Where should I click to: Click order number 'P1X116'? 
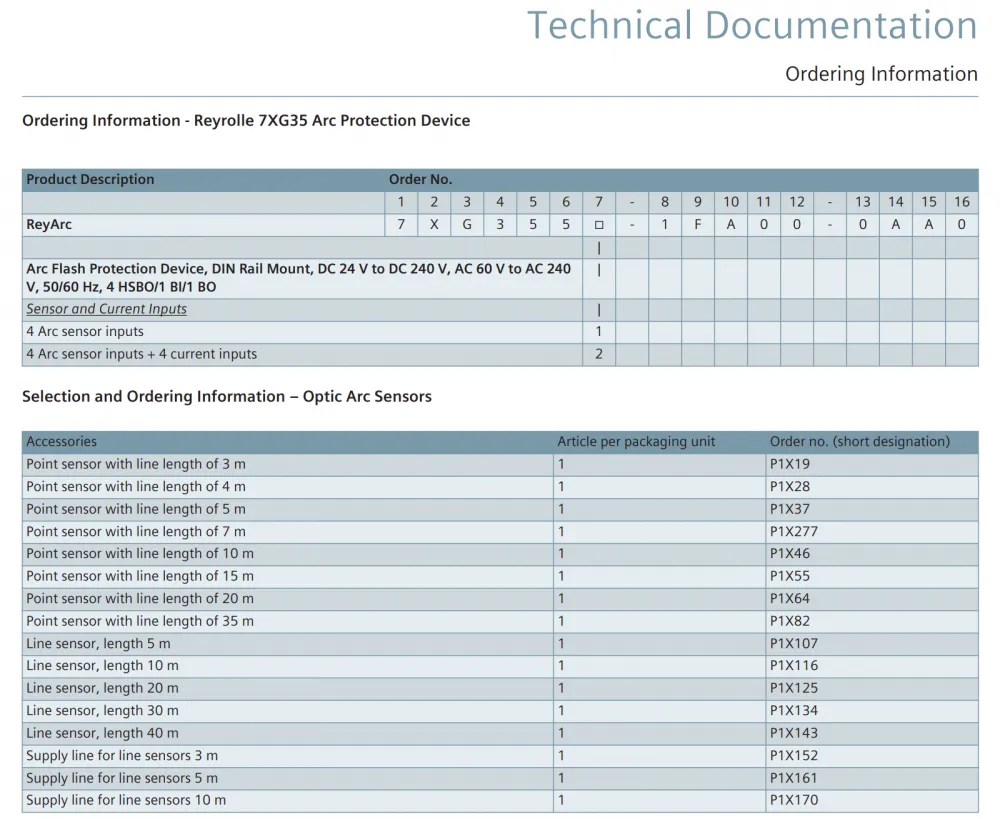(793, 666)
